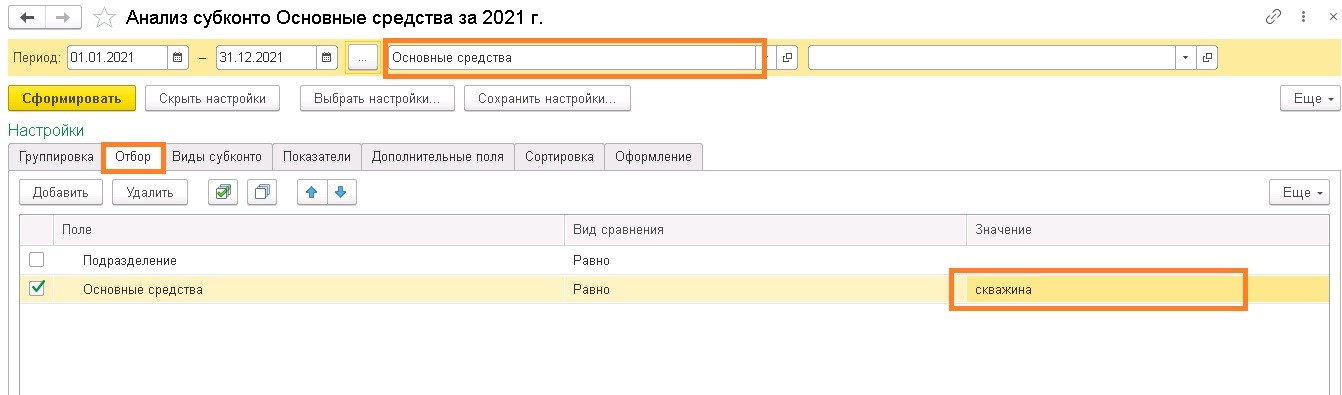1342x395 pixels.
Task: Click the скважина value cell
Action: click(x=1097, y=290)
